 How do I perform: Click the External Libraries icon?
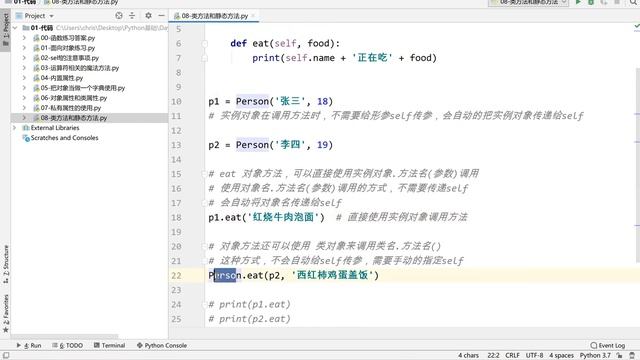26,128
